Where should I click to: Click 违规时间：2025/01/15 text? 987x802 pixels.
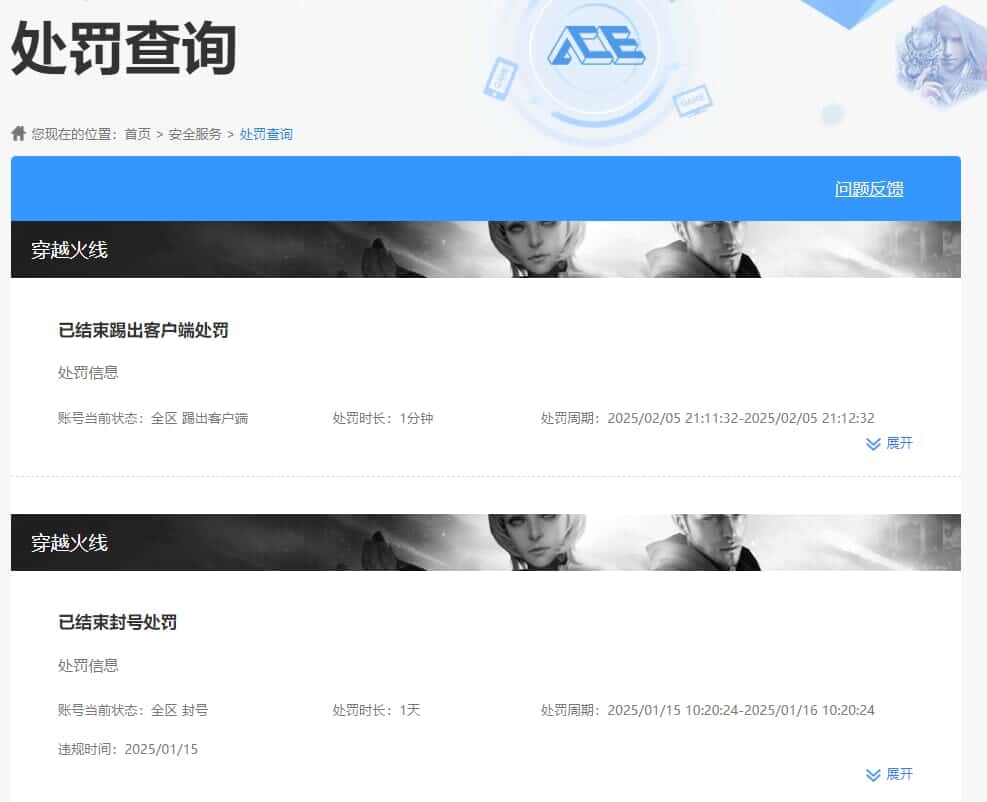coord(128,749)
